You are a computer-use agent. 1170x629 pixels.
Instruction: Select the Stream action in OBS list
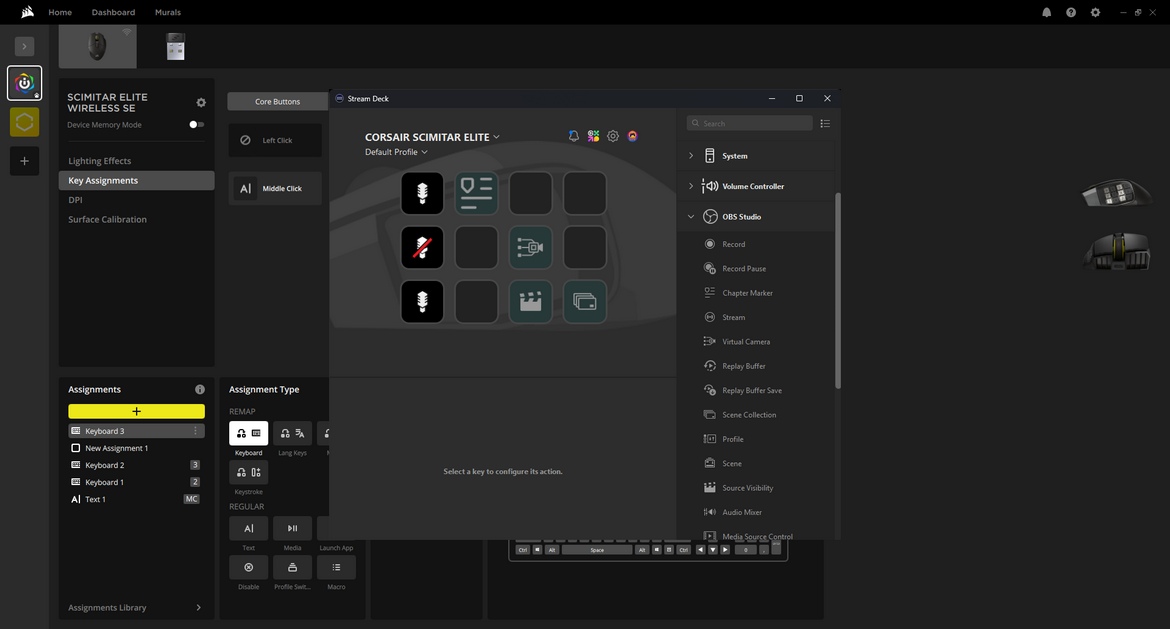pos(757,317)
